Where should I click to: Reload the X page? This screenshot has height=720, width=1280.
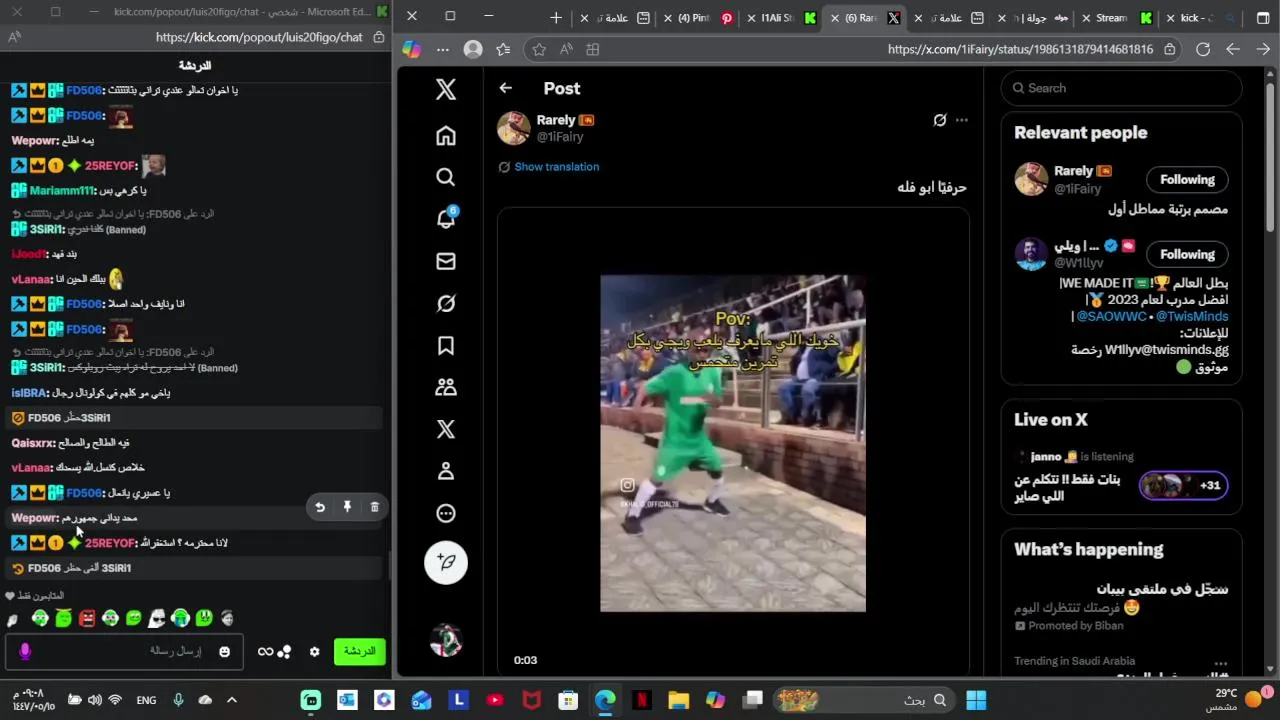tap(1203, 49)
